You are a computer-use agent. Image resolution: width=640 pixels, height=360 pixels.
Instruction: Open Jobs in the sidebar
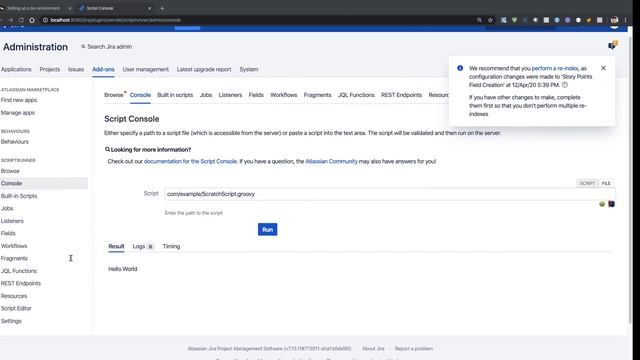7,209
